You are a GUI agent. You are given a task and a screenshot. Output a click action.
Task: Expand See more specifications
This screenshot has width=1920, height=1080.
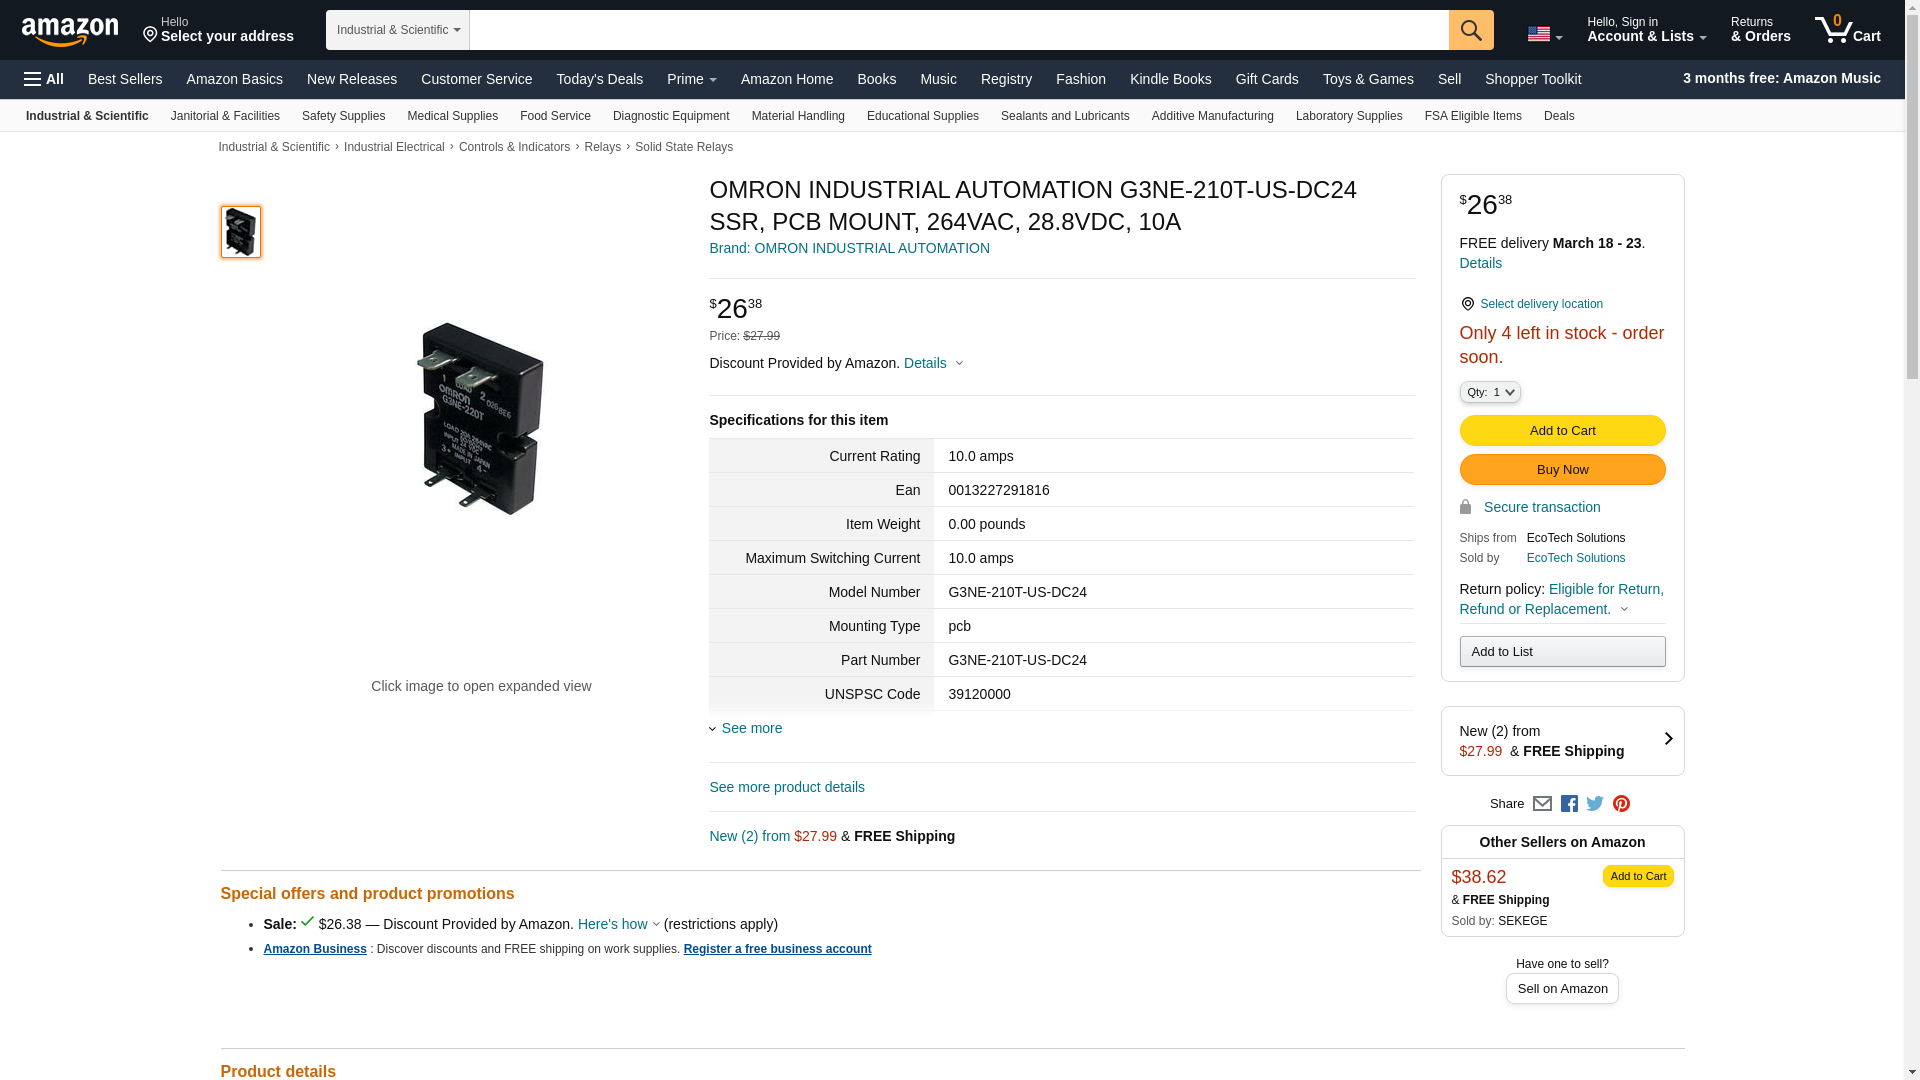coord(746,728)
